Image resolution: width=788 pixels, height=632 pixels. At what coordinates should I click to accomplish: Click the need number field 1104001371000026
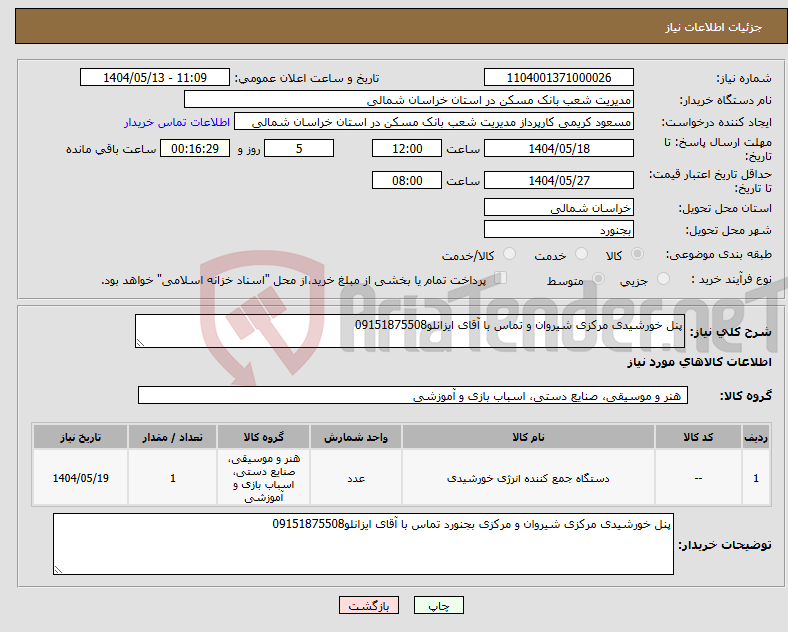(x=559, y=77)
